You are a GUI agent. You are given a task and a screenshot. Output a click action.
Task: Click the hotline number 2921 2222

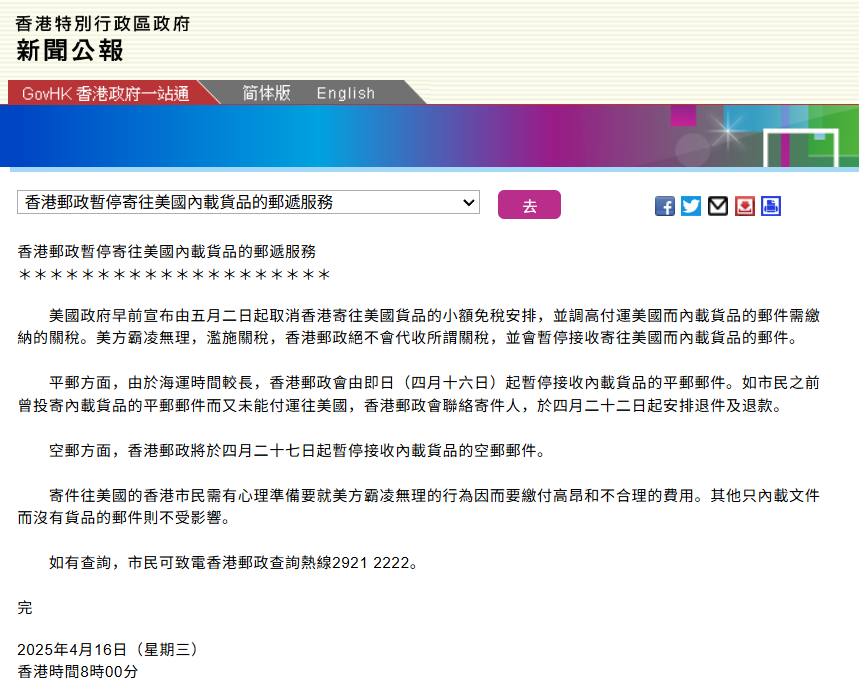tap(370, 562)
